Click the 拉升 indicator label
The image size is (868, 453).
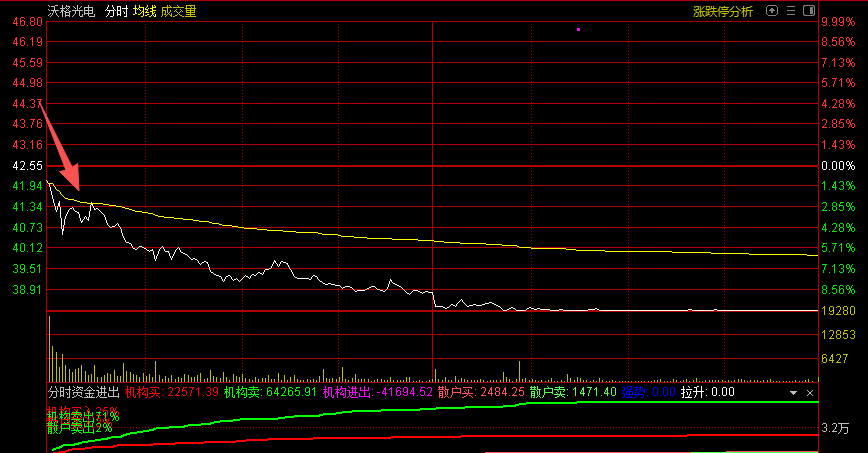point(694,393)
